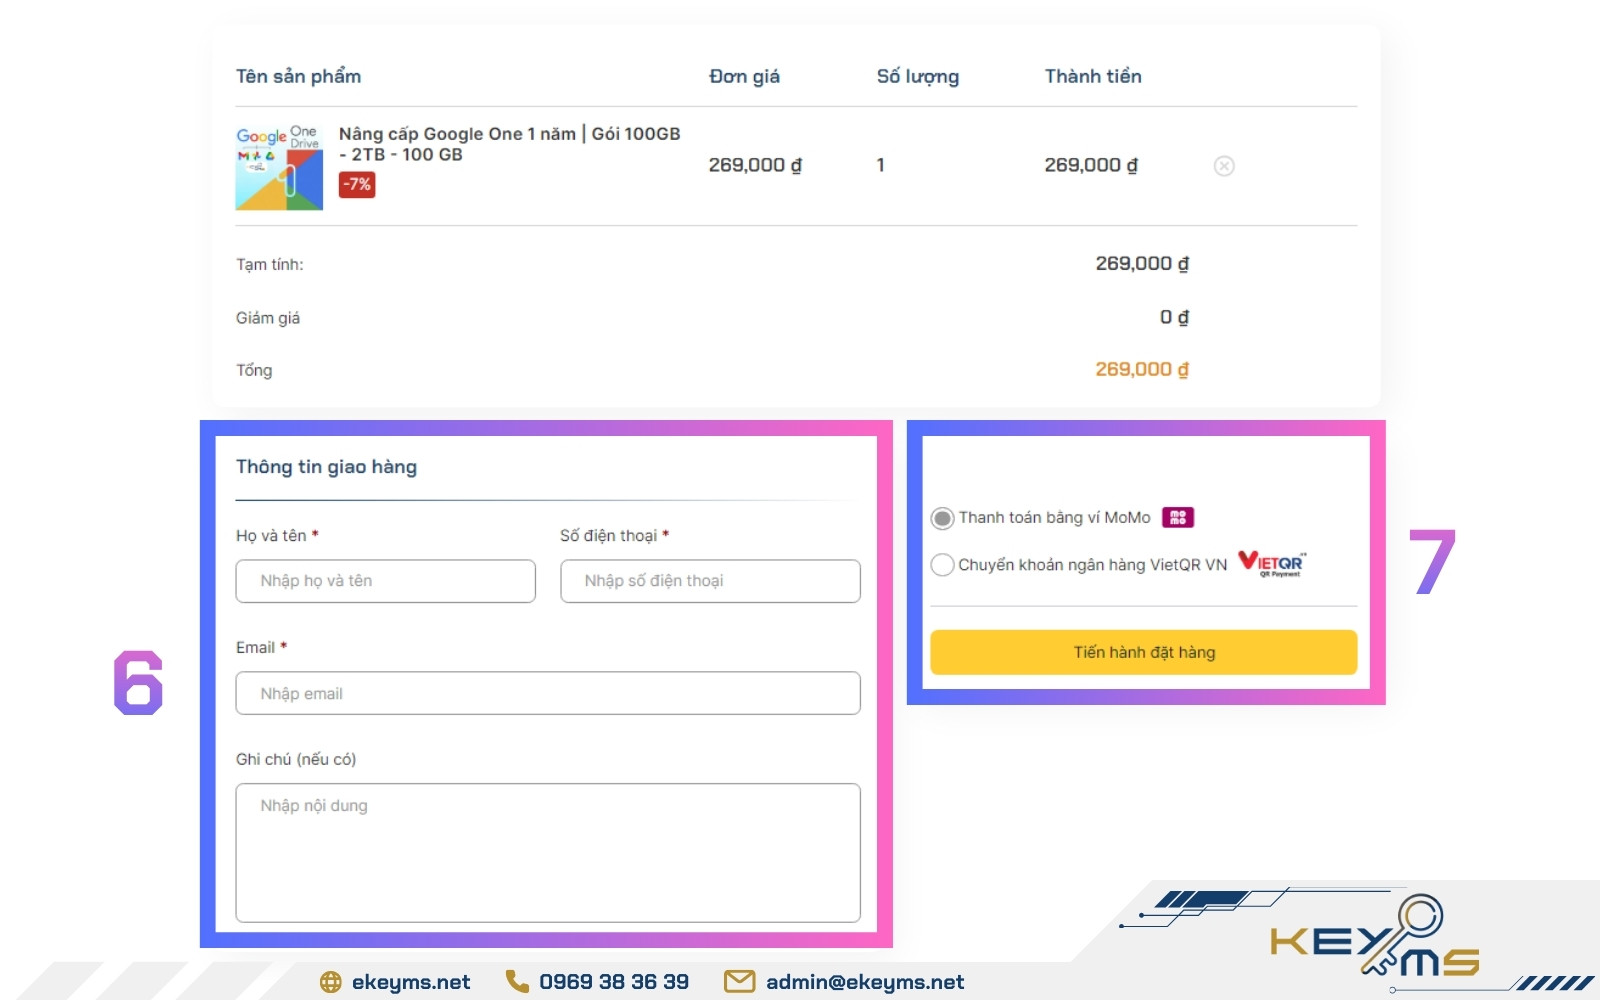
Task: Click the hotline number 0969 38 36 39
Action: [613, 982]
